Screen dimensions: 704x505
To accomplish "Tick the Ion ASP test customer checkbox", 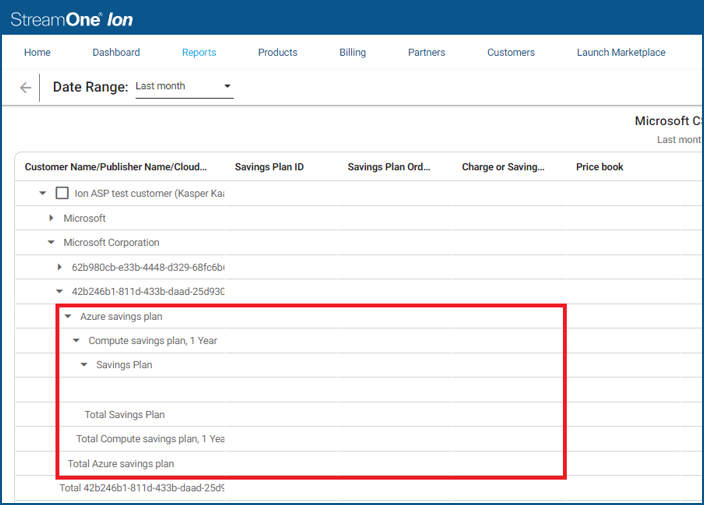I will pyautogui.click(x=62, y=193).
